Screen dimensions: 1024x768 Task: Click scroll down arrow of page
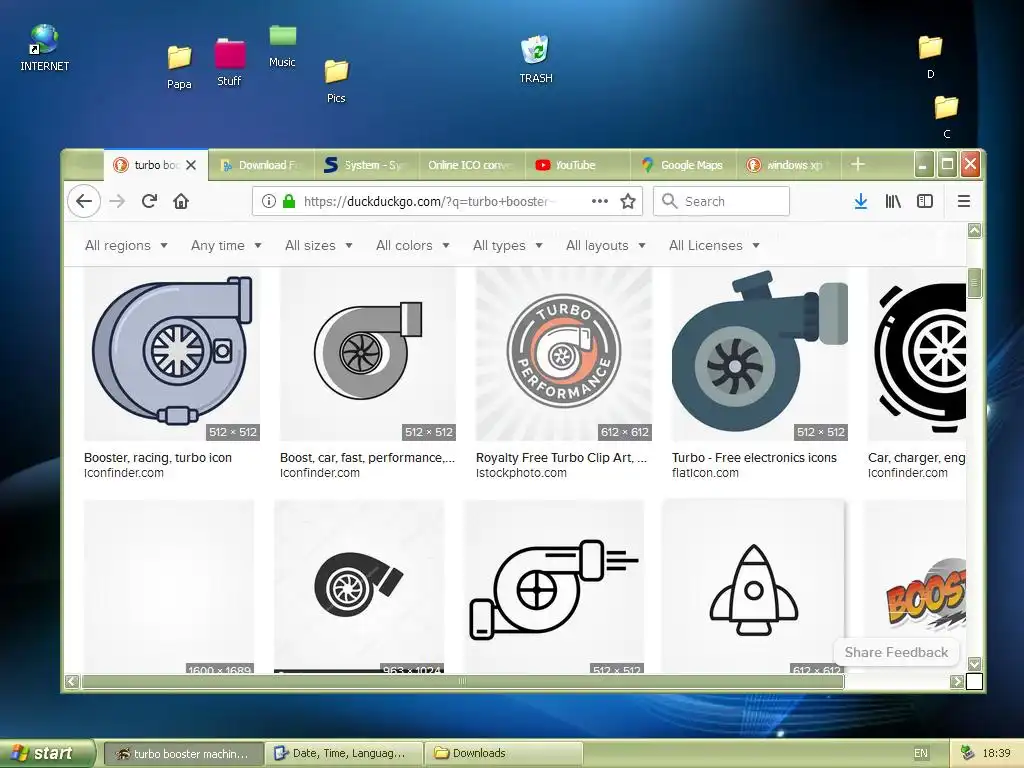(x=974, y=664)
